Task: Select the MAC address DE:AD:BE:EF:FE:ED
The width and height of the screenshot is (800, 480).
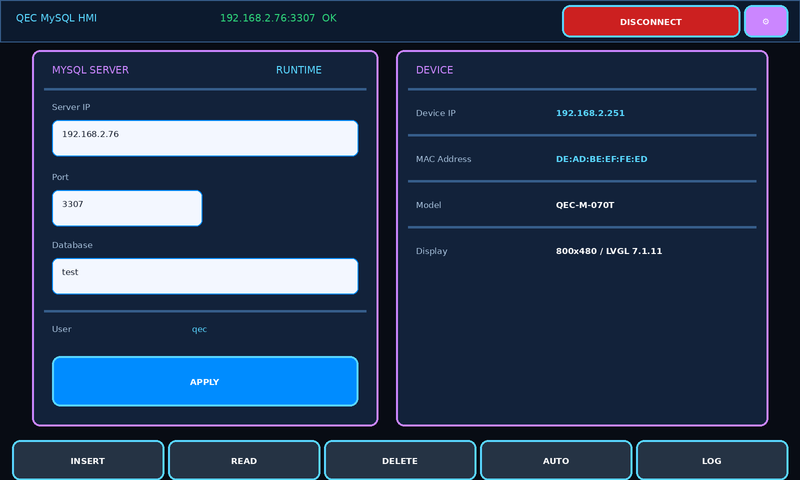Action: pyautogui.click(x=602, y=159)
